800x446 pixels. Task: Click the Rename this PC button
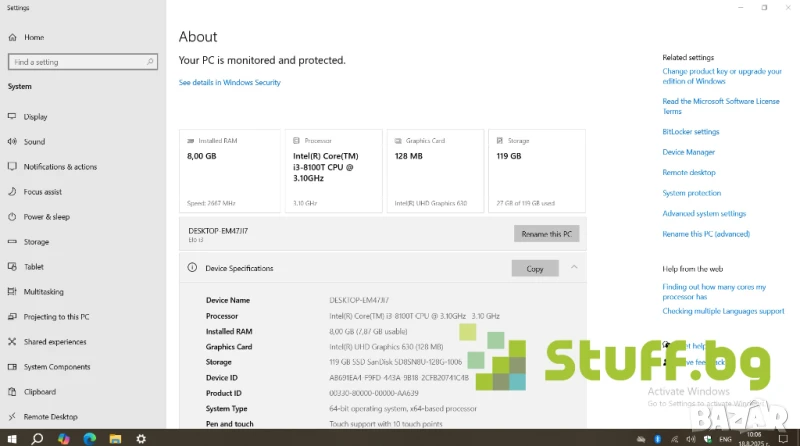pyautogui.click(x=546, y=234)
